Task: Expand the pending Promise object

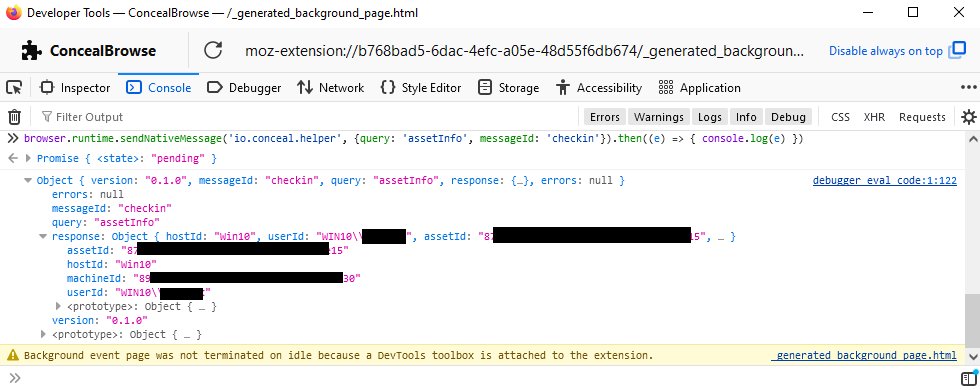Action: (x=28, y=159)
